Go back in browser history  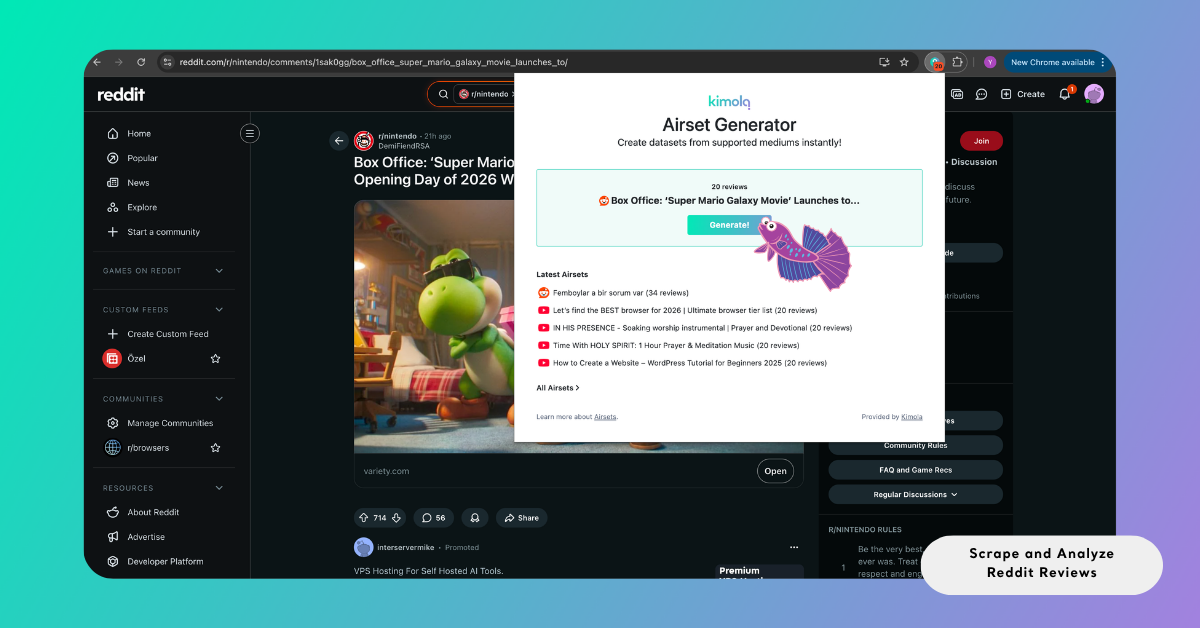pos(97,62)
